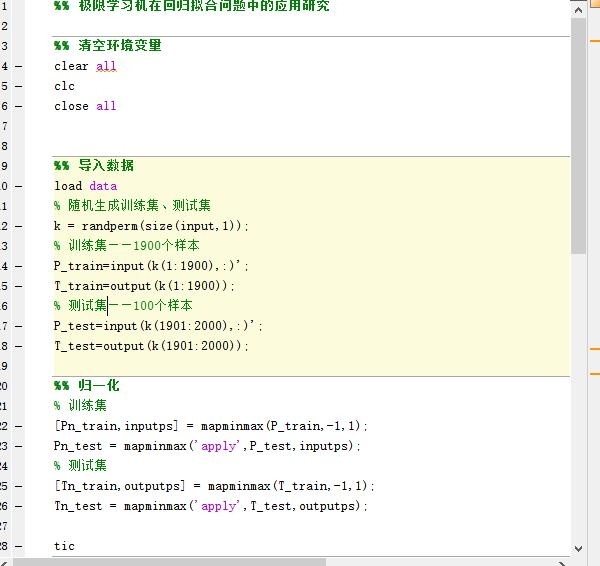Viewport: 600px width, 566px height.
Task: Click the 'apply' string in the Tn_test line
Action: click(x=218, y=506)
